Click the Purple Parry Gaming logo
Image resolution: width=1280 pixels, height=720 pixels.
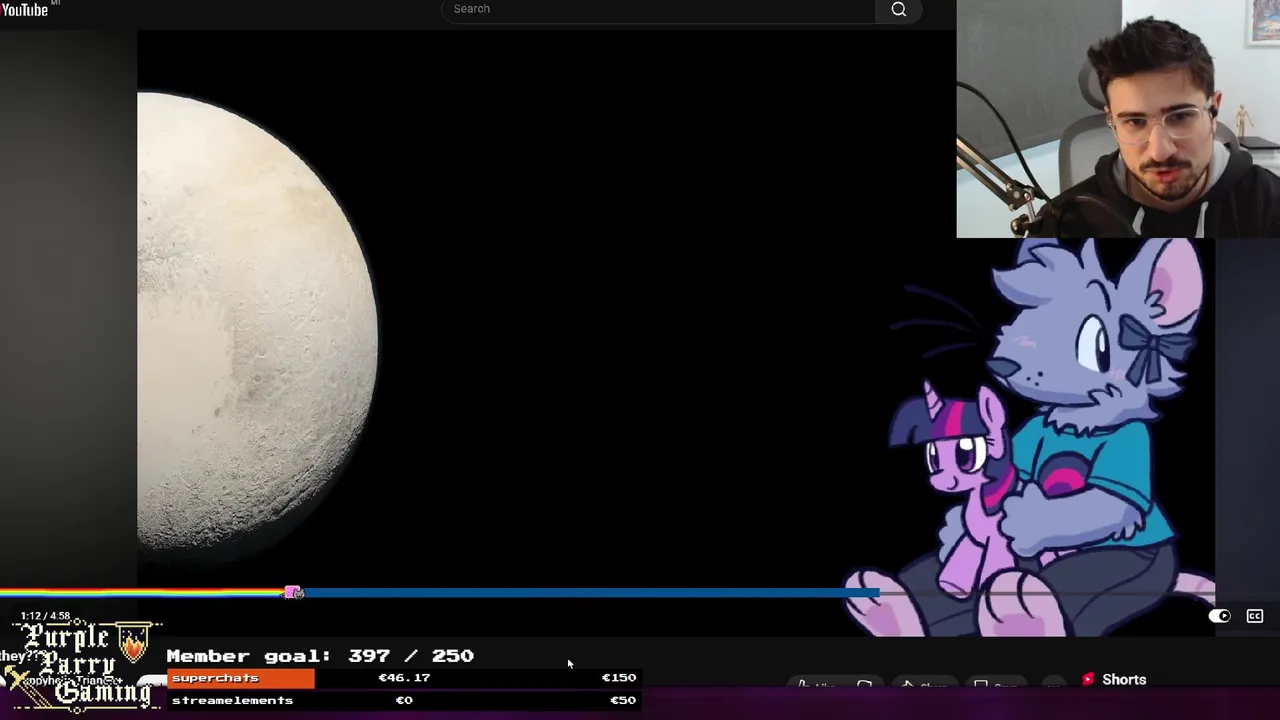coord(82,663)
